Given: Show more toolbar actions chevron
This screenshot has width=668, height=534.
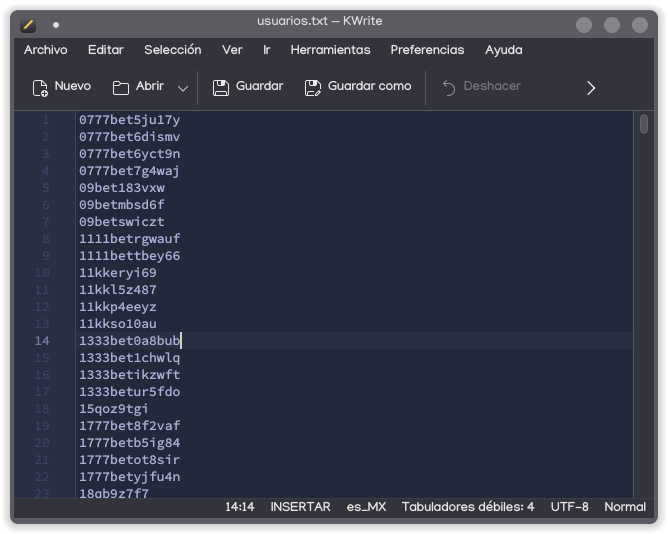Looking at the screenshot, I should pyautogui.click(x=591, y=88).
